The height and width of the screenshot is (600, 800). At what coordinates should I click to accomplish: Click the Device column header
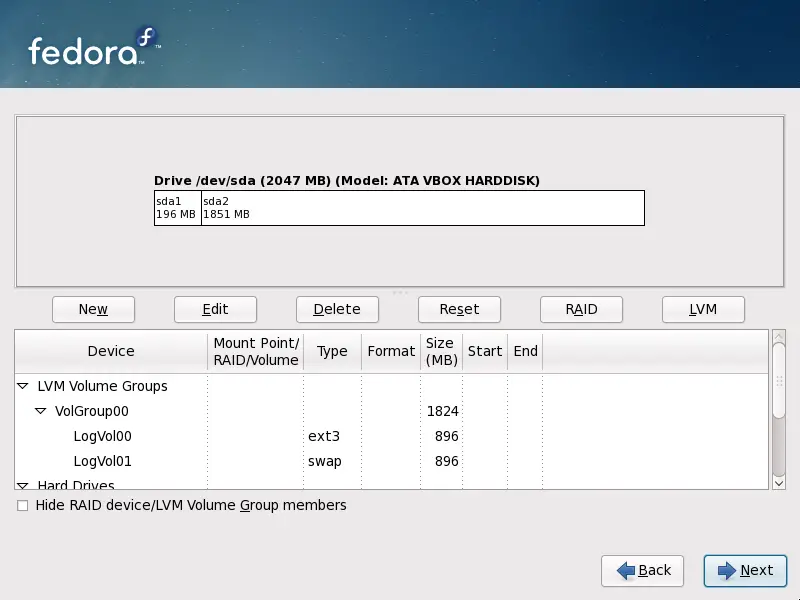[110, 351]
